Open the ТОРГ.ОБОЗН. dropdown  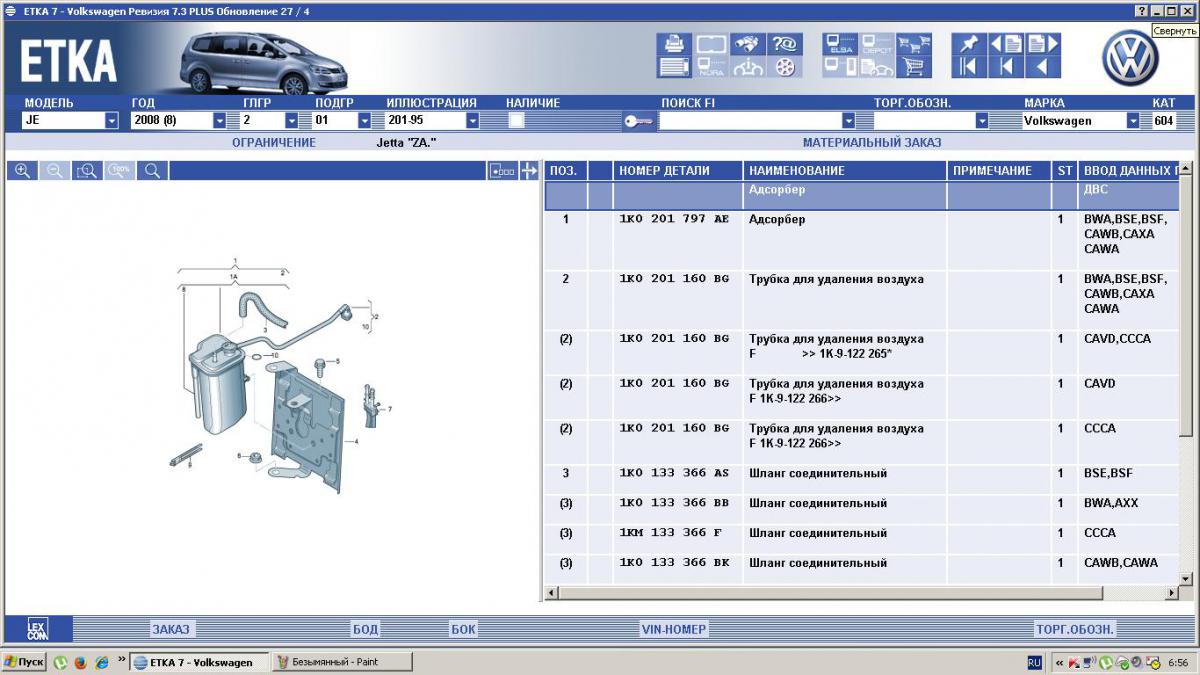point(982,120)
